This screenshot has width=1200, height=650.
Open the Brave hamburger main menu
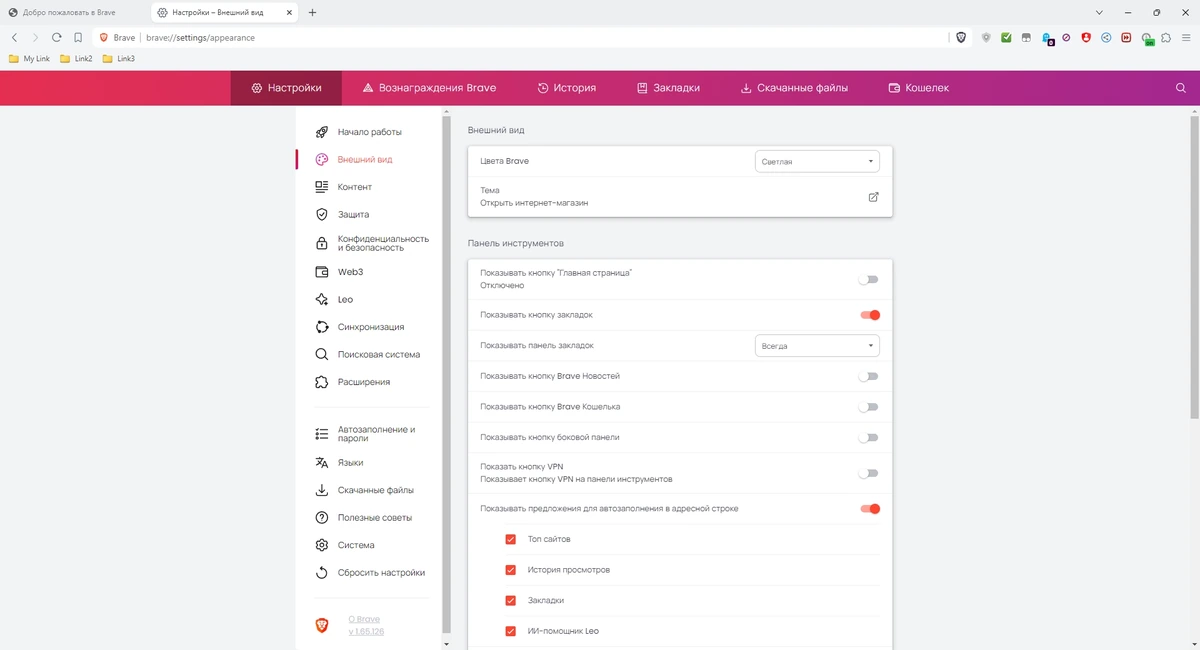1185,37
